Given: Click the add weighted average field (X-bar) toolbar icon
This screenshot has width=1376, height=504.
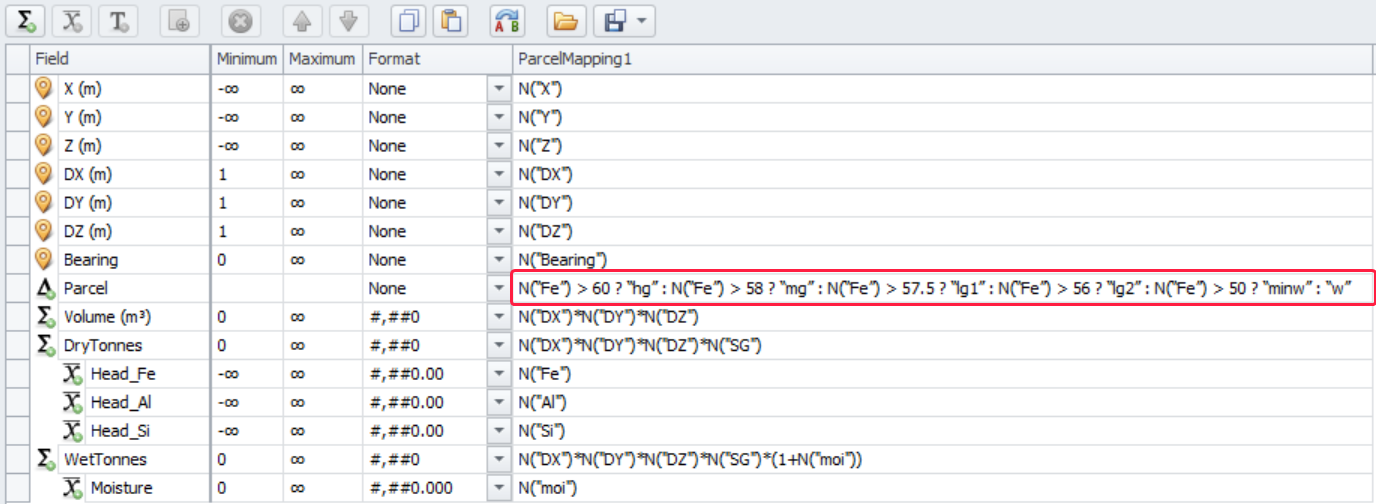Looking at the screenshot, I should [70, 20].
